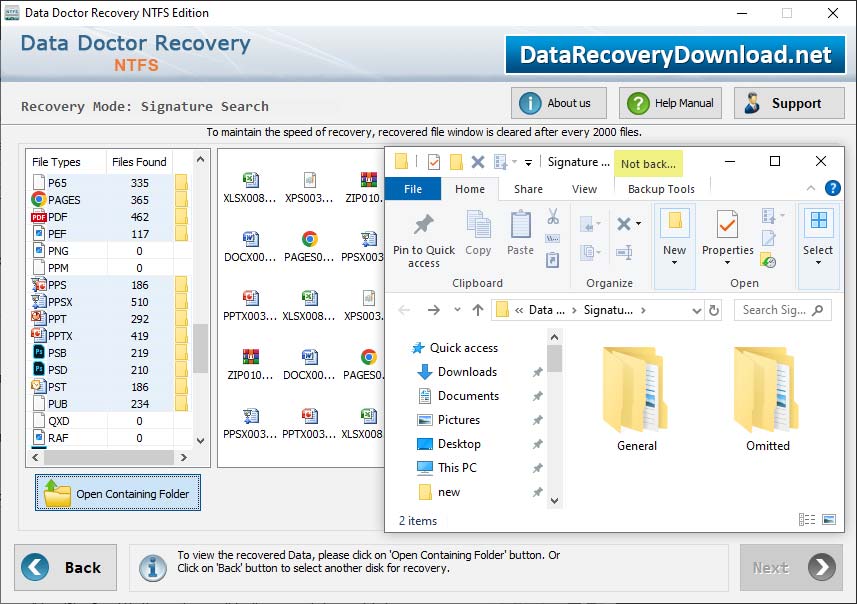Open the About us info button

coord(559,103)
